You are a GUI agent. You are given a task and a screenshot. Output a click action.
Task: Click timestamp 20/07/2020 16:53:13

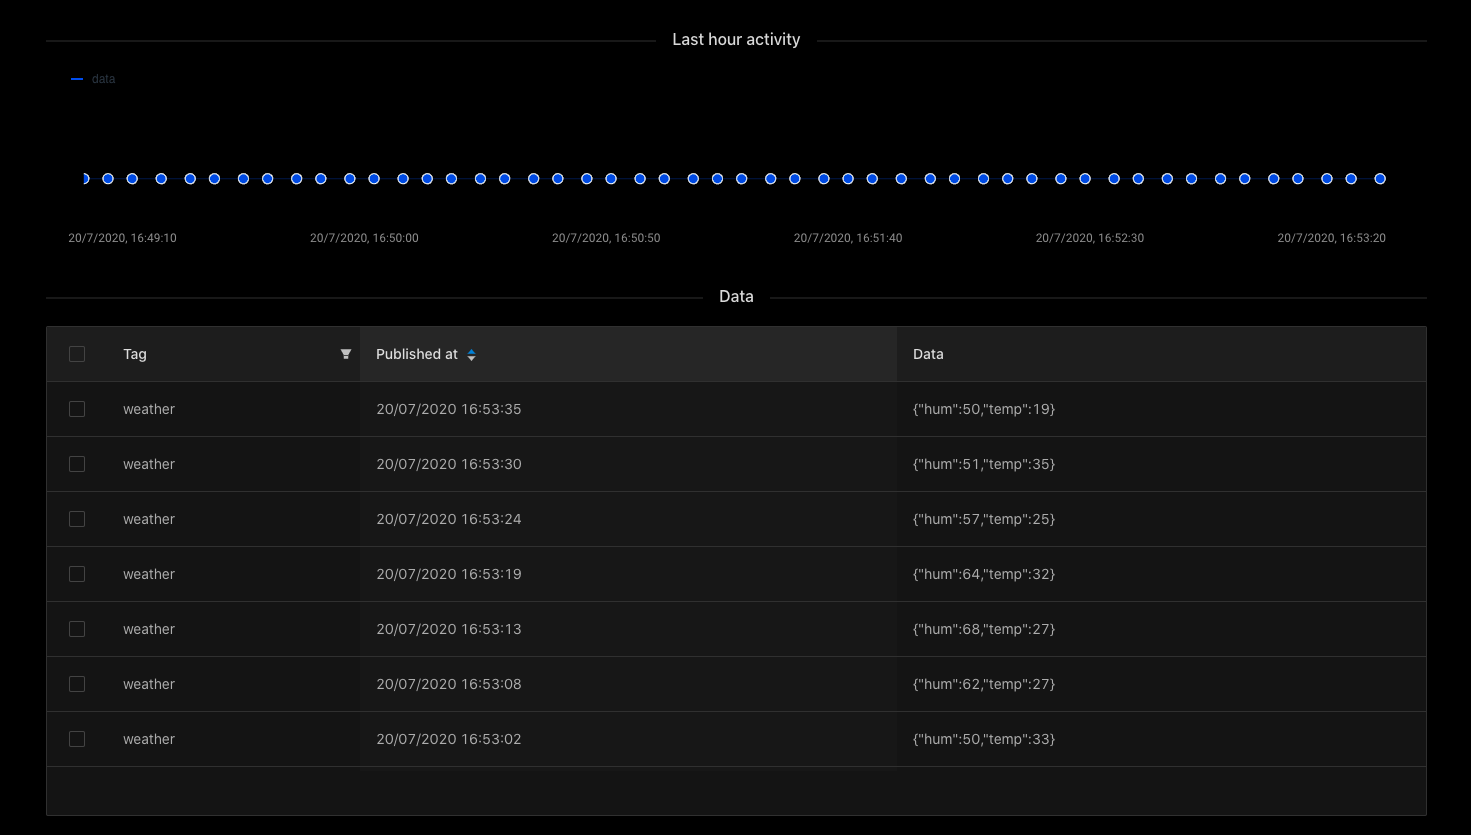(x=448, y=629)
